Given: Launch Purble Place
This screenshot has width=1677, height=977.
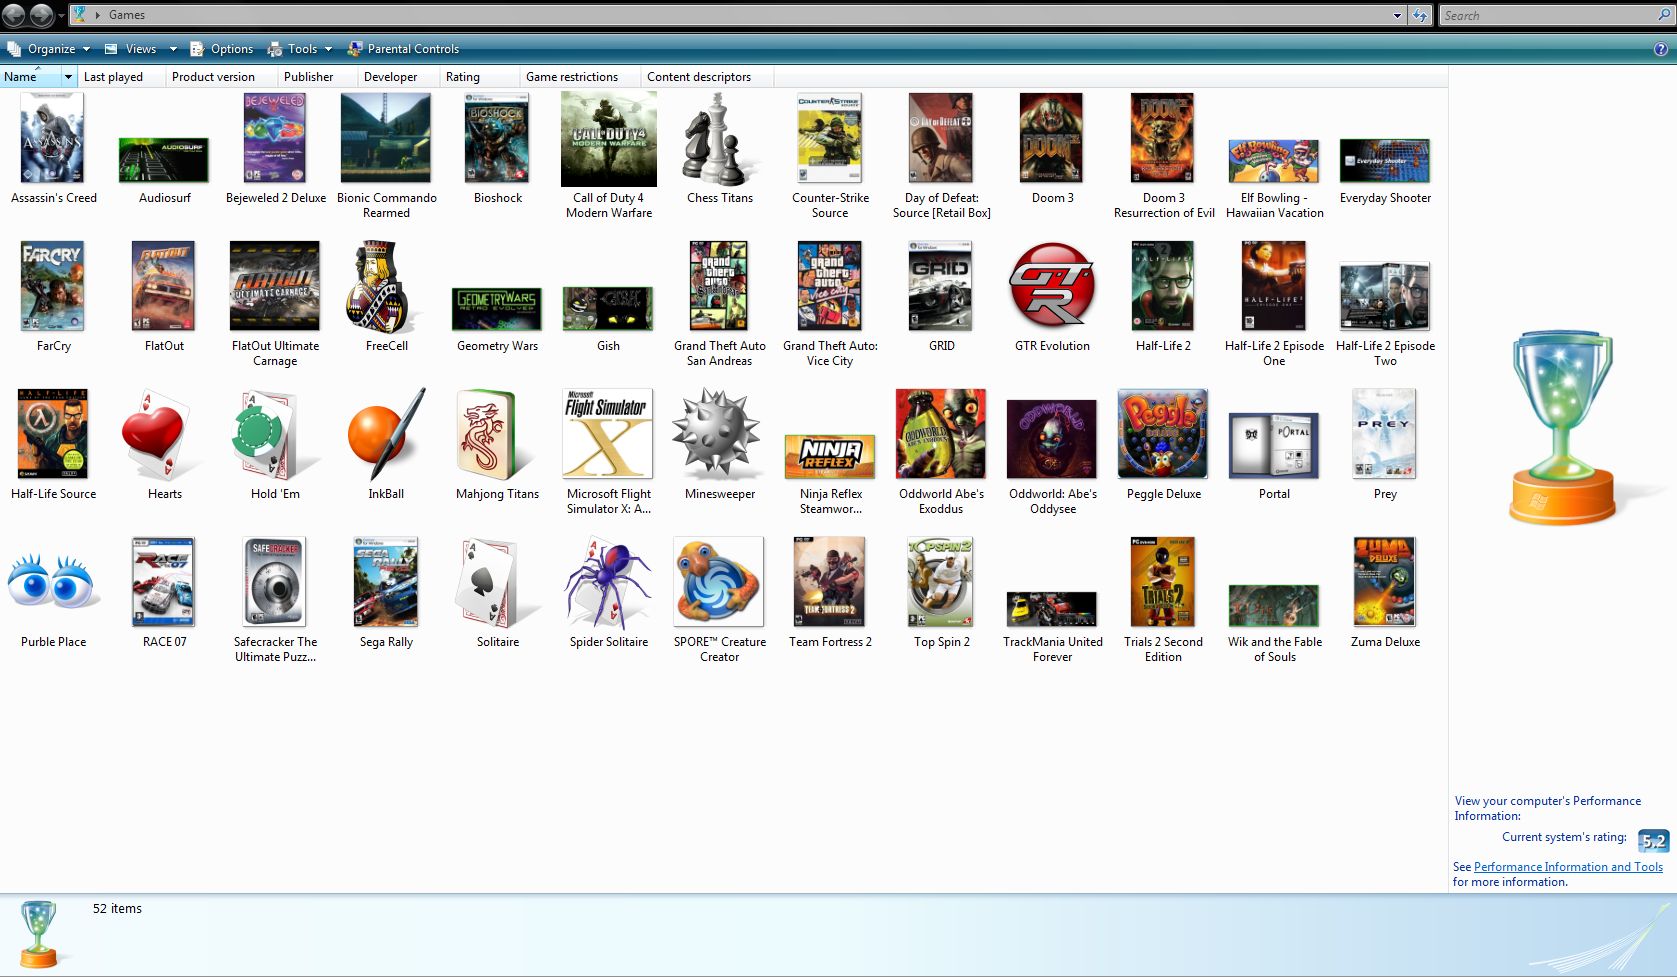Looking at the screenshot, I should (x=53, y=582).
